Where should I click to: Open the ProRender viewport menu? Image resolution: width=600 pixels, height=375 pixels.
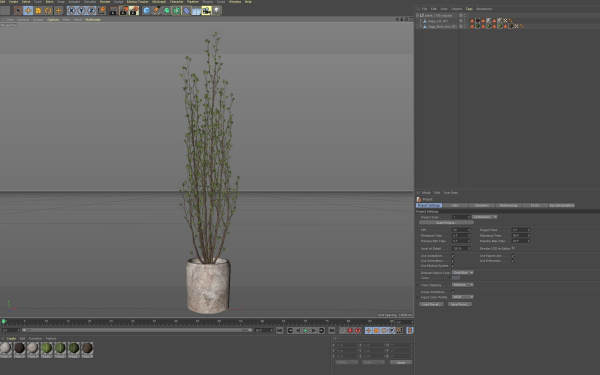[x=93, y=20]
